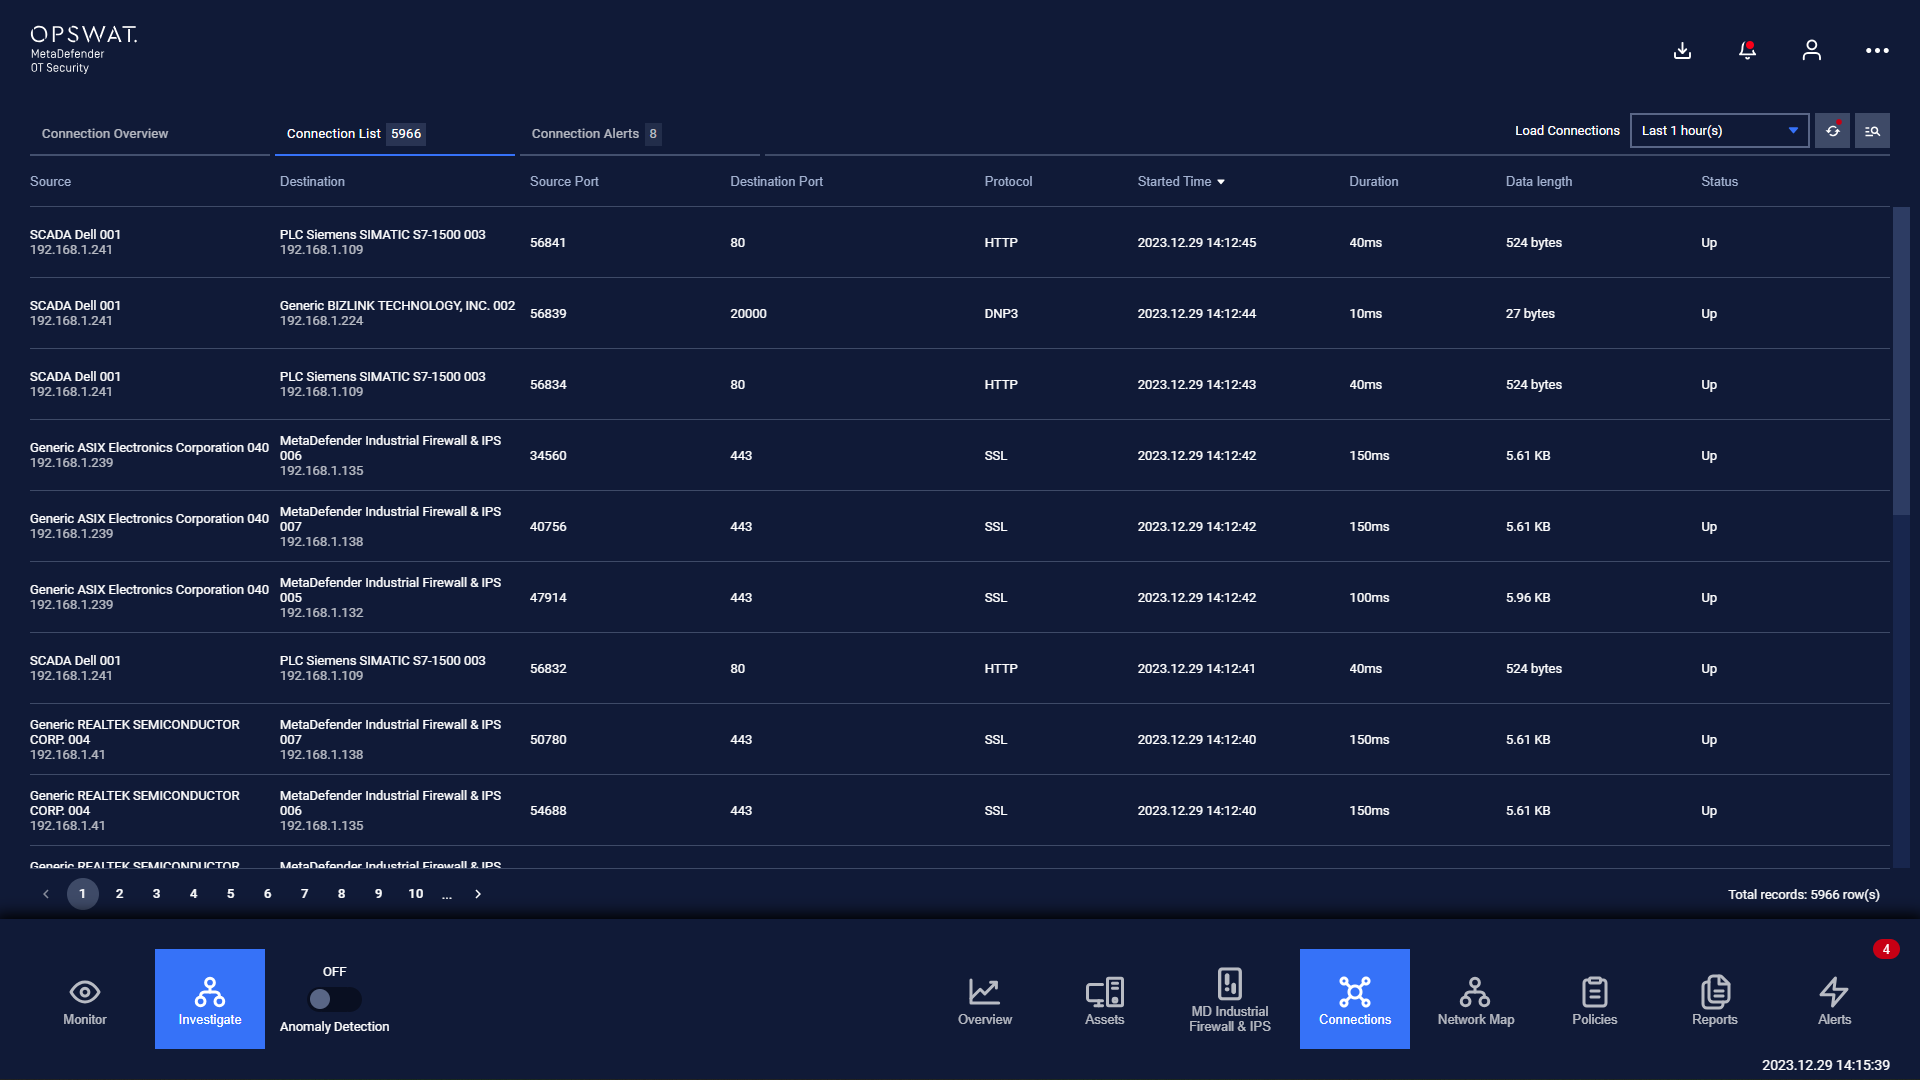Click the refresh connections icon
The width and height of the screenshot is (1920, 1080).
[1832, 131]
